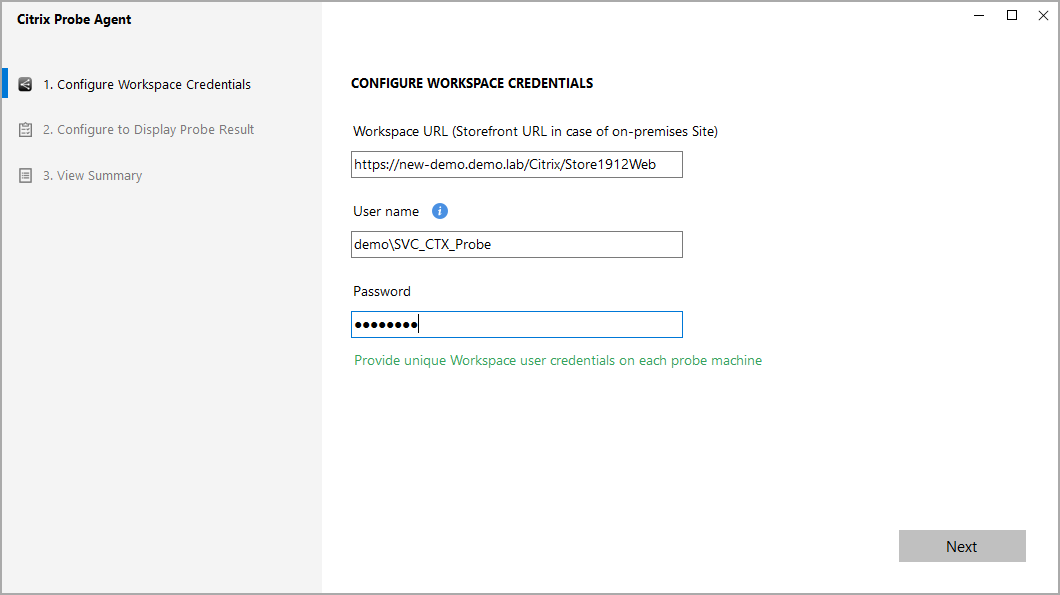Click the green unique credentials hint text
Screen dimensions: 1060x595
point(558,360)
